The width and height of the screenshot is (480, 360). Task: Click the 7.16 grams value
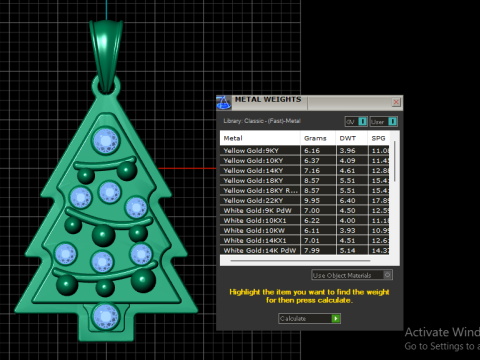[x=312, y=171]
